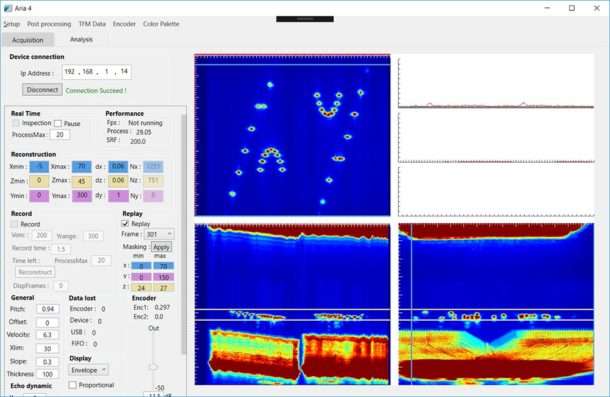Enable the Proportional checkbox

tap(72, 385)
